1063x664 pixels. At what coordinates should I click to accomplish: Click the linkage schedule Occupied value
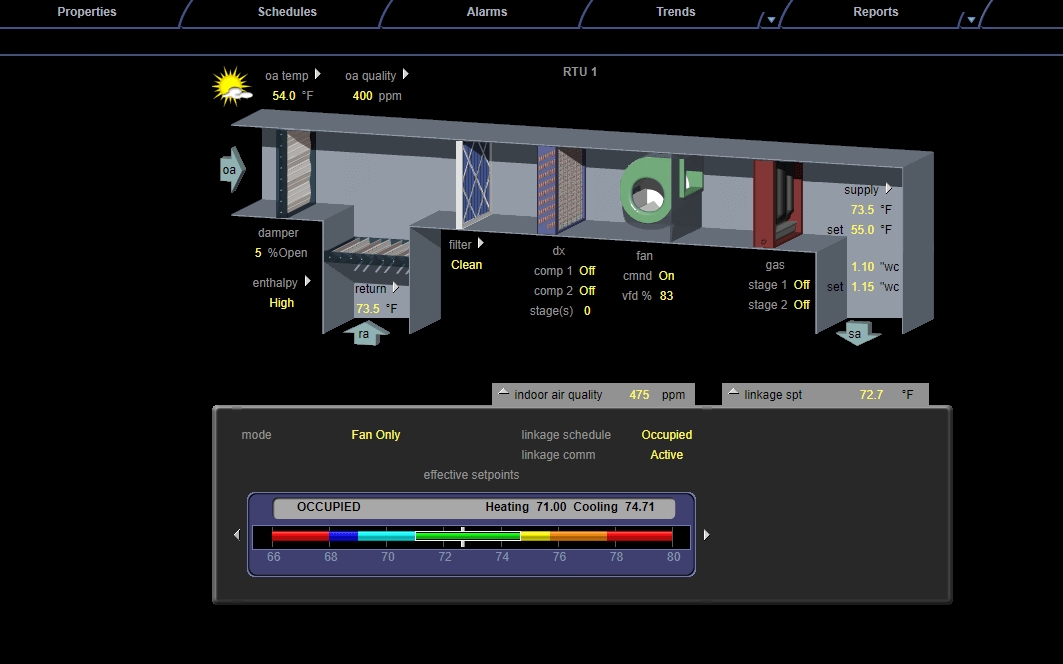[666, 435]
